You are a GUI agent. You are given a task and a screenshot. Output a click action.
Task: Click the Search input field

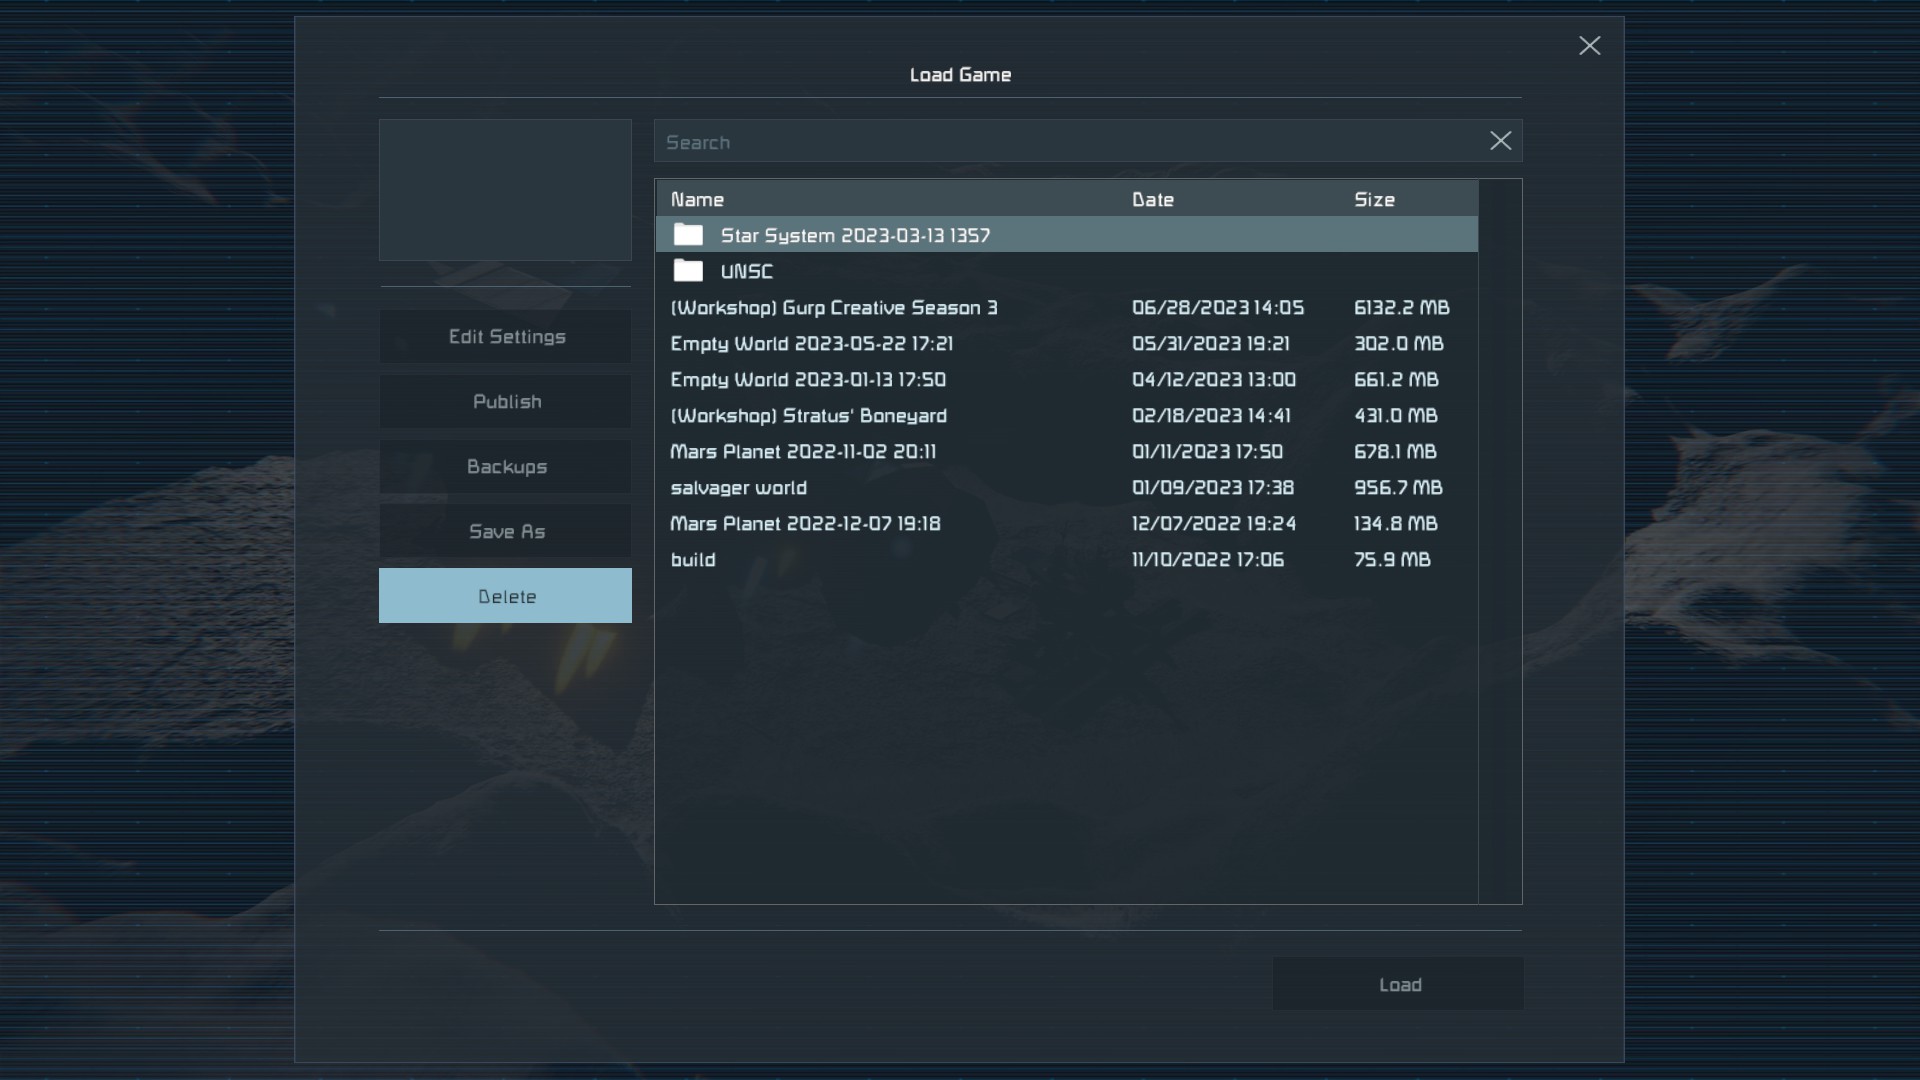pos(1070,142)
